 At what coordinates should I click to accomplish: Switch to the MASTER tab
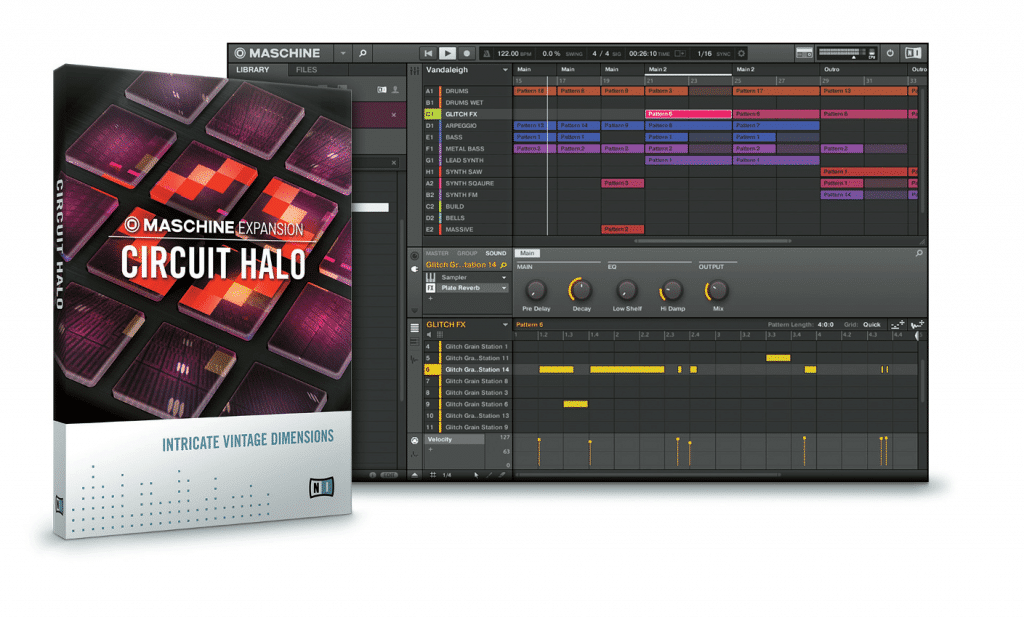tap(437, 253)
